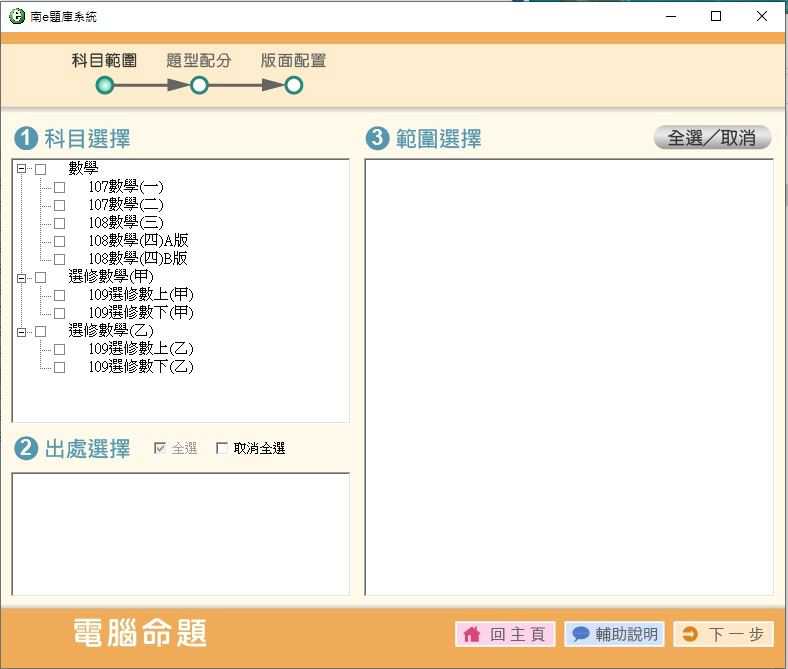Viewport: 788px width, 669px height.
Task: Check the 選修數學(甲) parent checkbox
Action: point(41,277)
